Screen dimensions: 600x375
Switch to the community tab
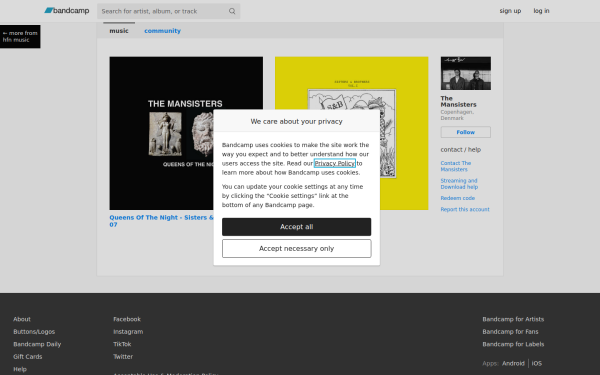point(162,31)
